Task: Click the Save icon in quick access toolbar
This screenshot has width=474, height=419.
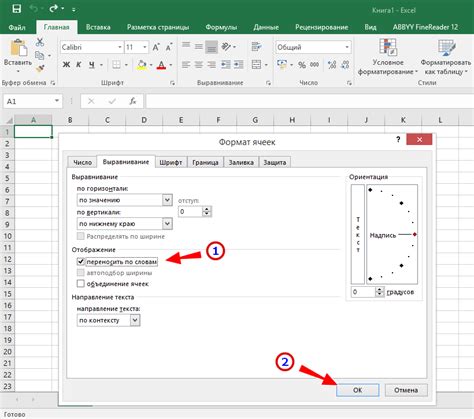Action: click(16, 9)
